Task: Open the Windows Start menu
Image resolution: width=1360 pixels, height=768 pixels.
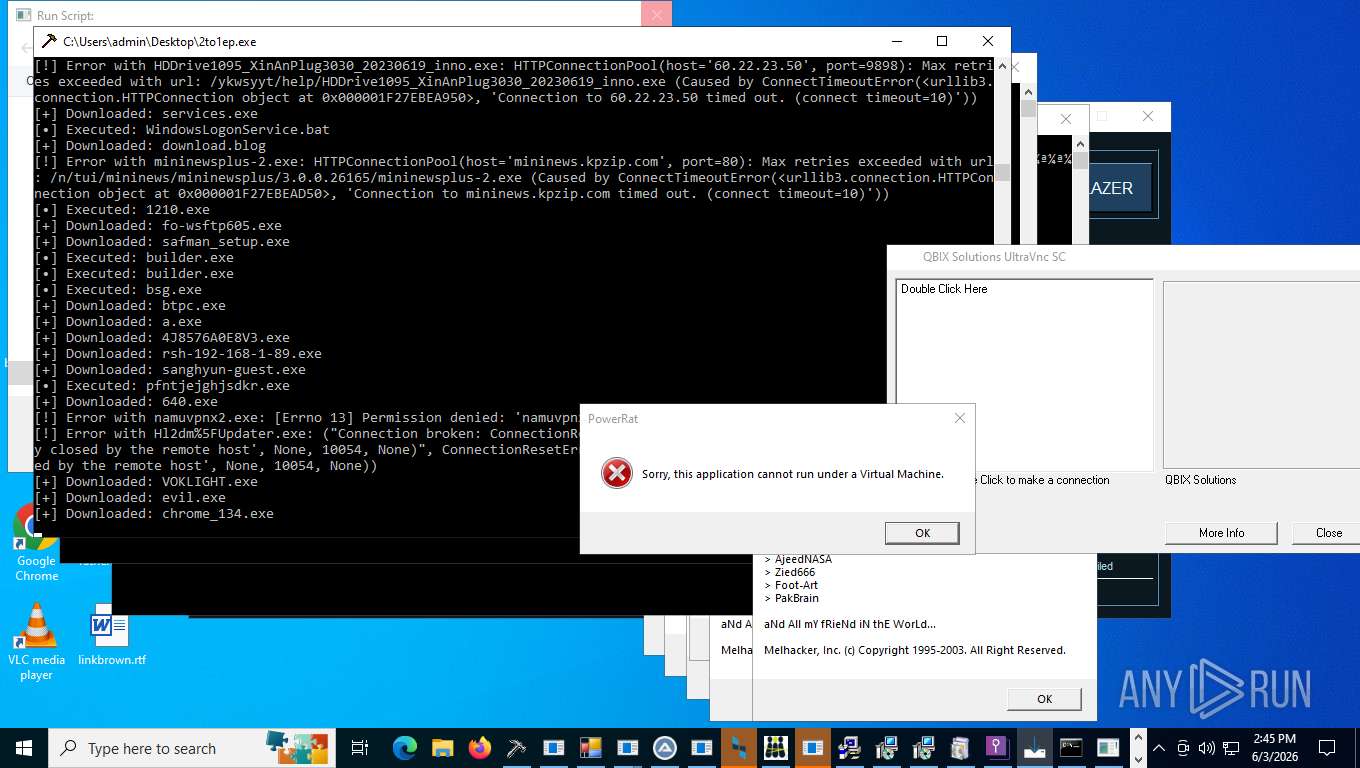Action: tap(23, 748)
